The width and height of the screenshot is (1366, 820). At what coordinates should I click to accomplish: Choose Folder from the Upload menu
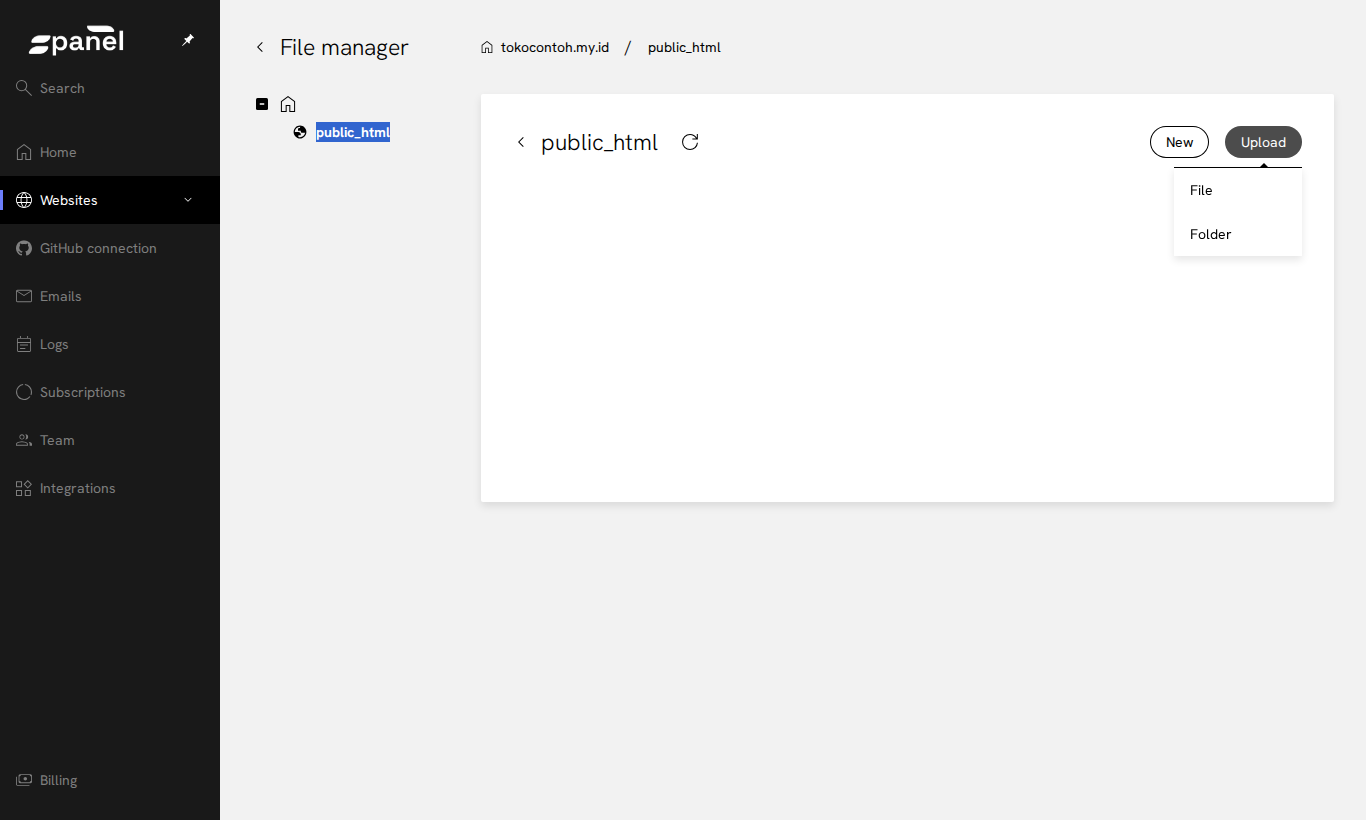click(x=1238, y=234)
